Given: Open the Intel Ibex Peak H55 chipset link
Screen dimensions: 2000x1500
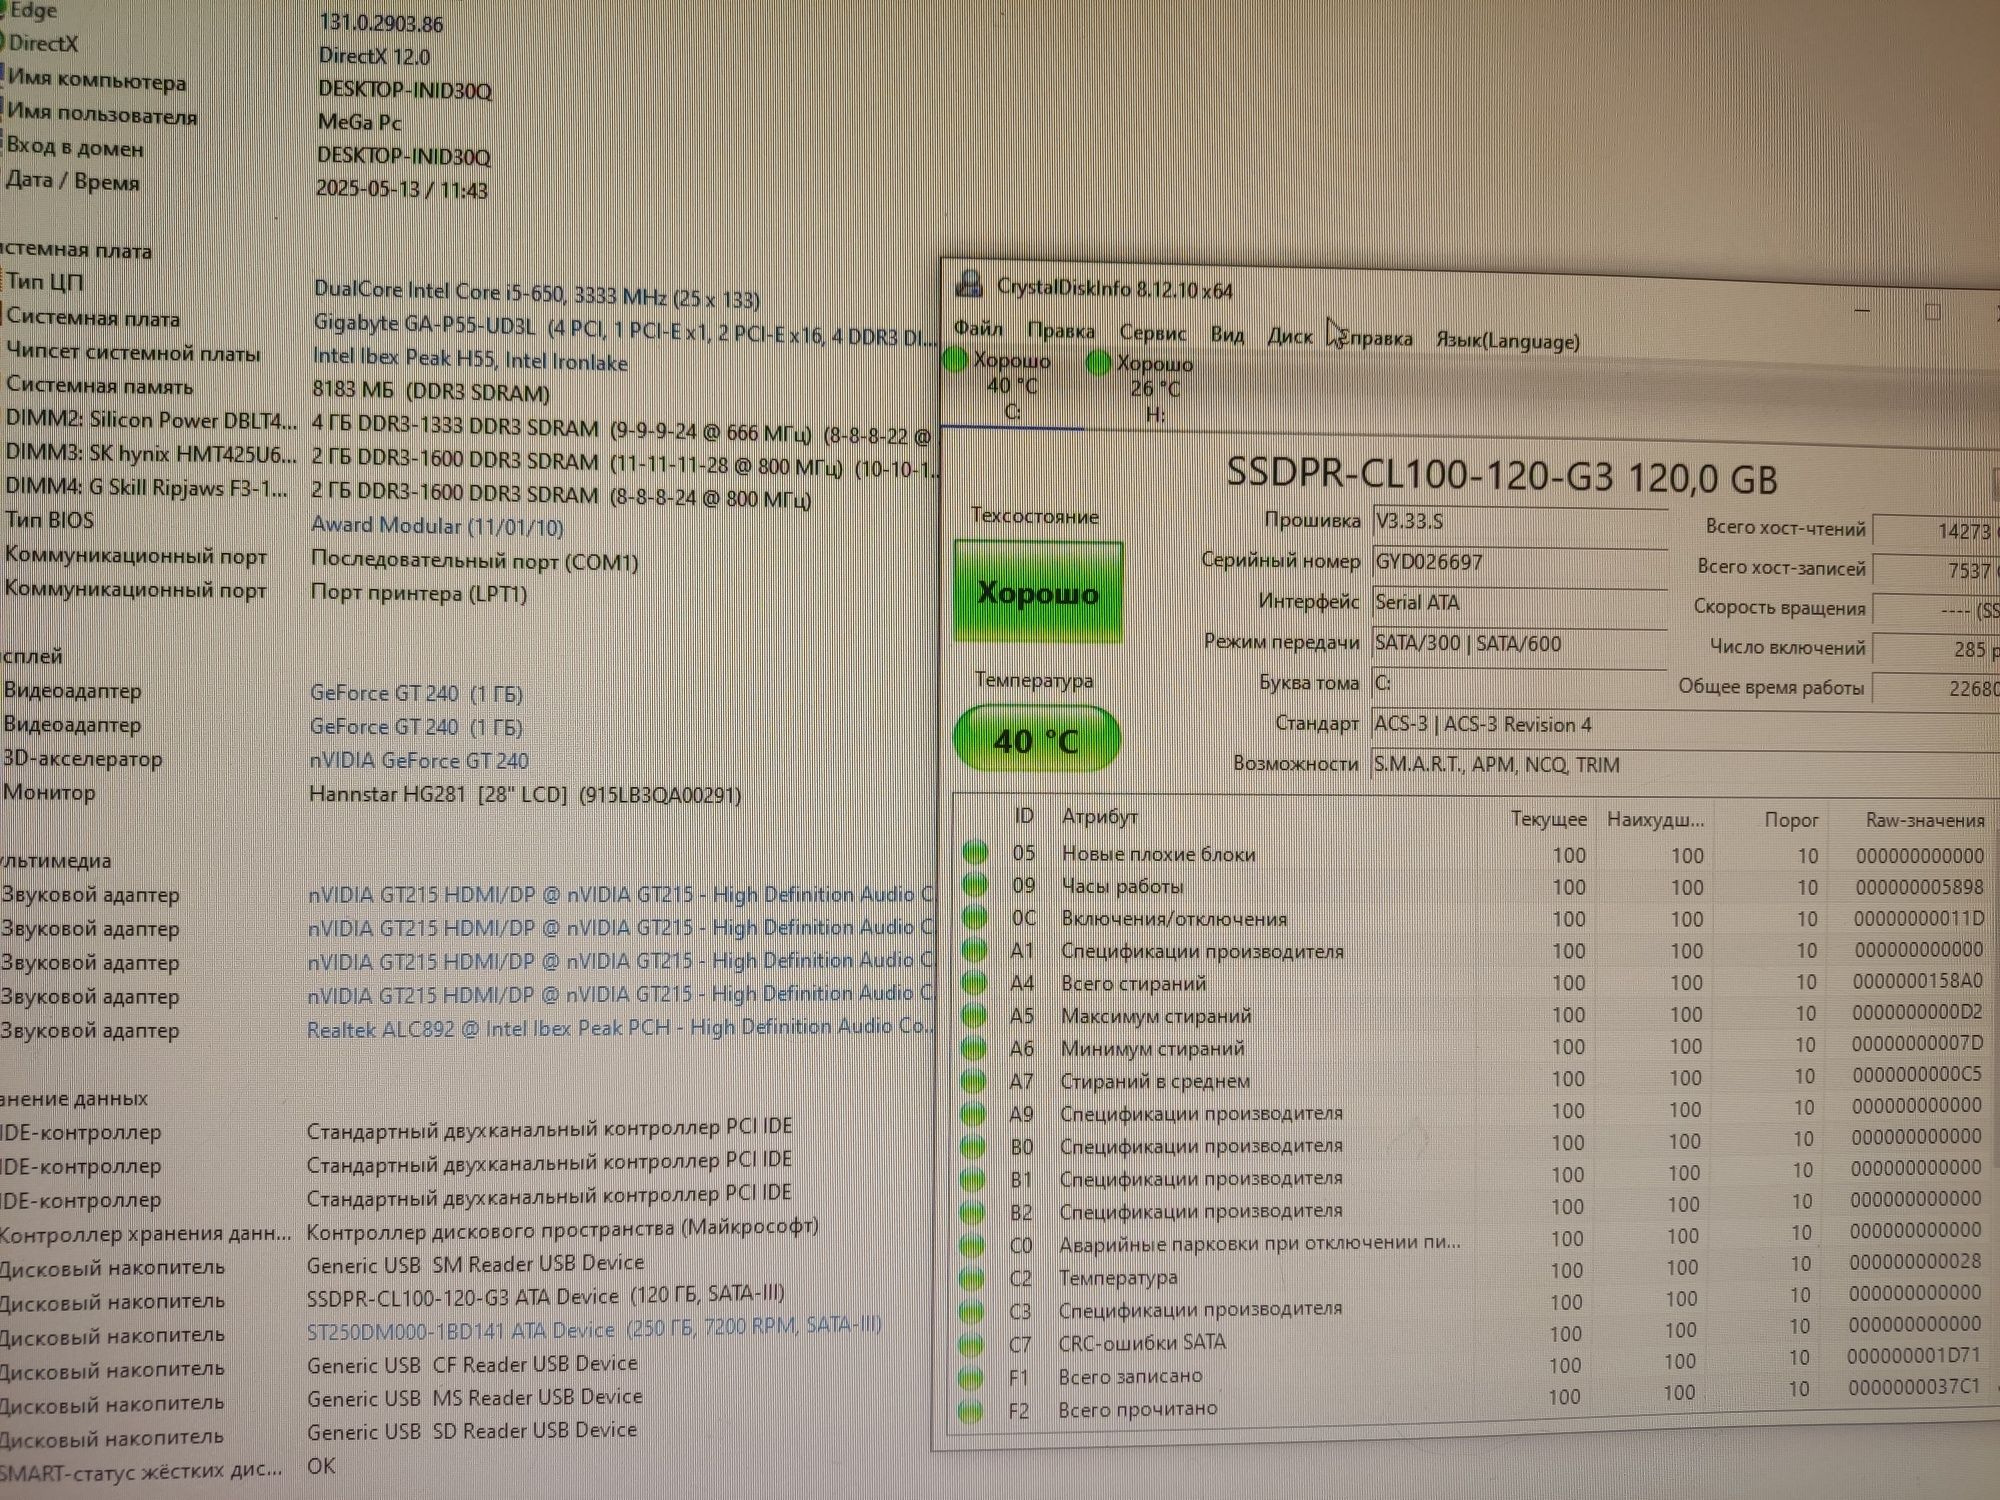Looking at the screenshot, I should (x=470, y=359).
